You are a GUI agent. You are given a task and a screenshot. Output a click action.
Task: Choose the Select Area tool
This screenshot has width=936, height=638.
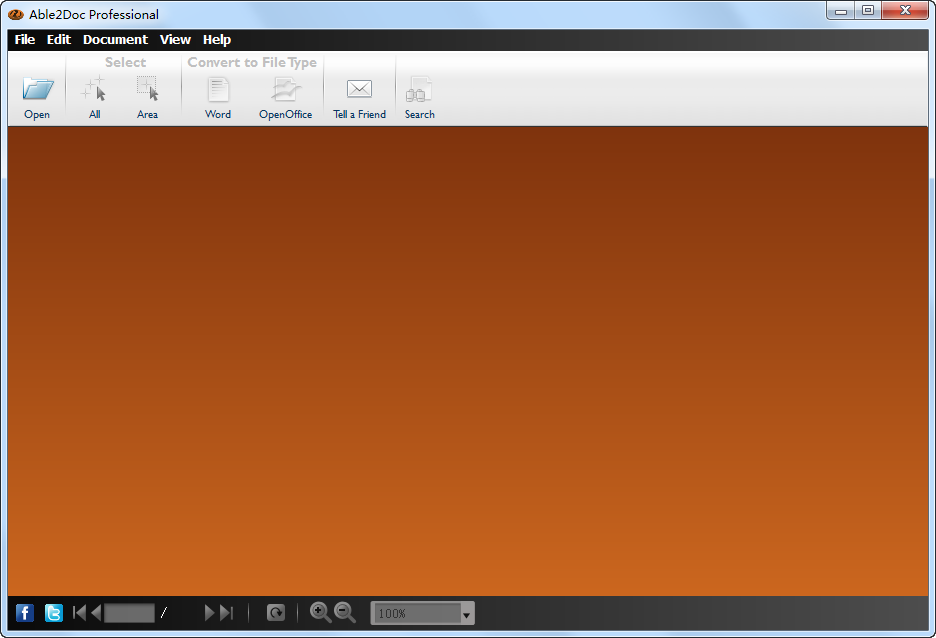[147, 89]
